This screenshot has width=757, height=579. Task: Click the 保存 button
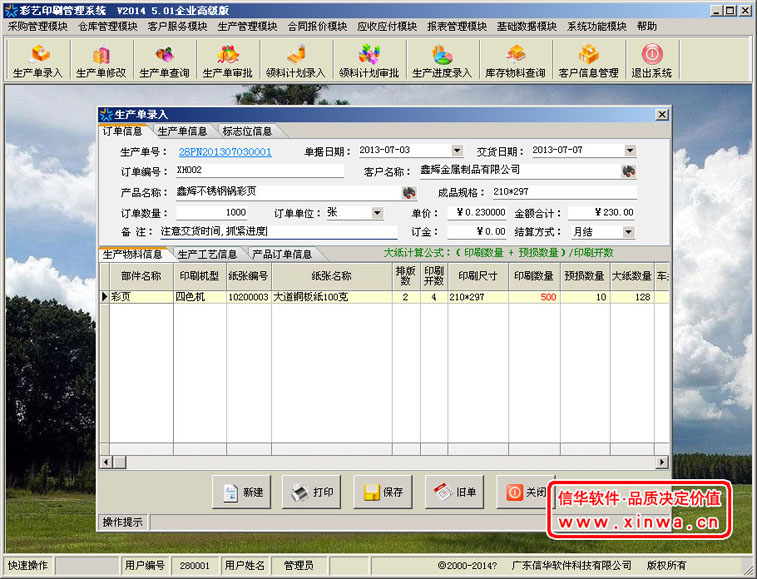click(x=384, y=493)
